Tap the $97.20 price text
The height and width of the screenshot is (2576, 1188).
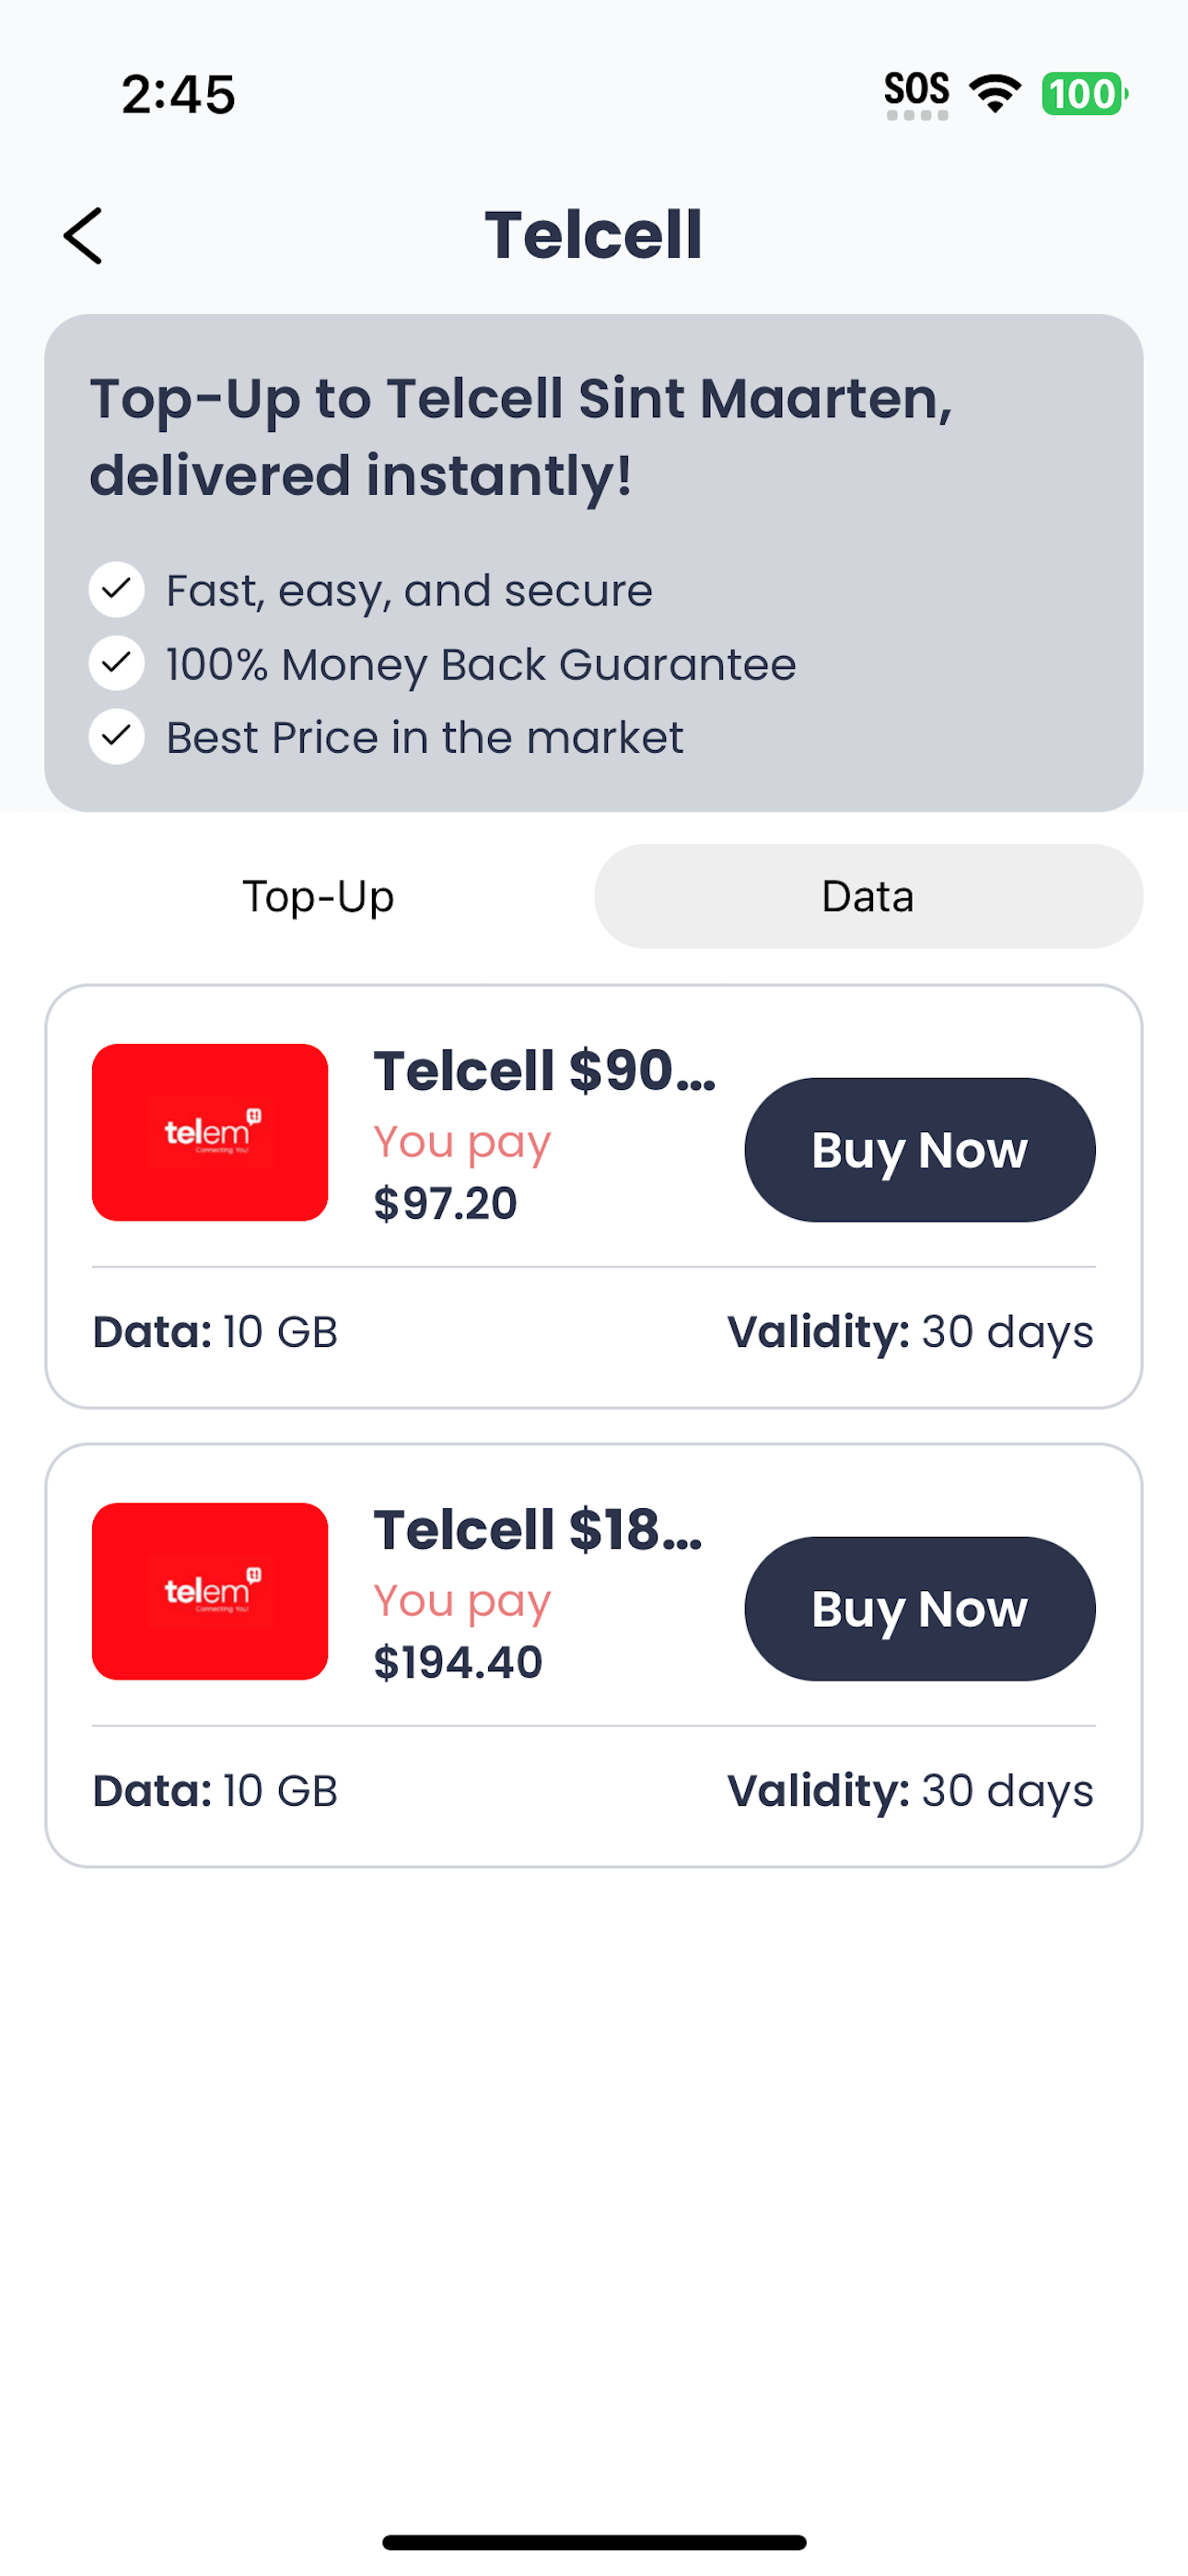(445, 1203)
